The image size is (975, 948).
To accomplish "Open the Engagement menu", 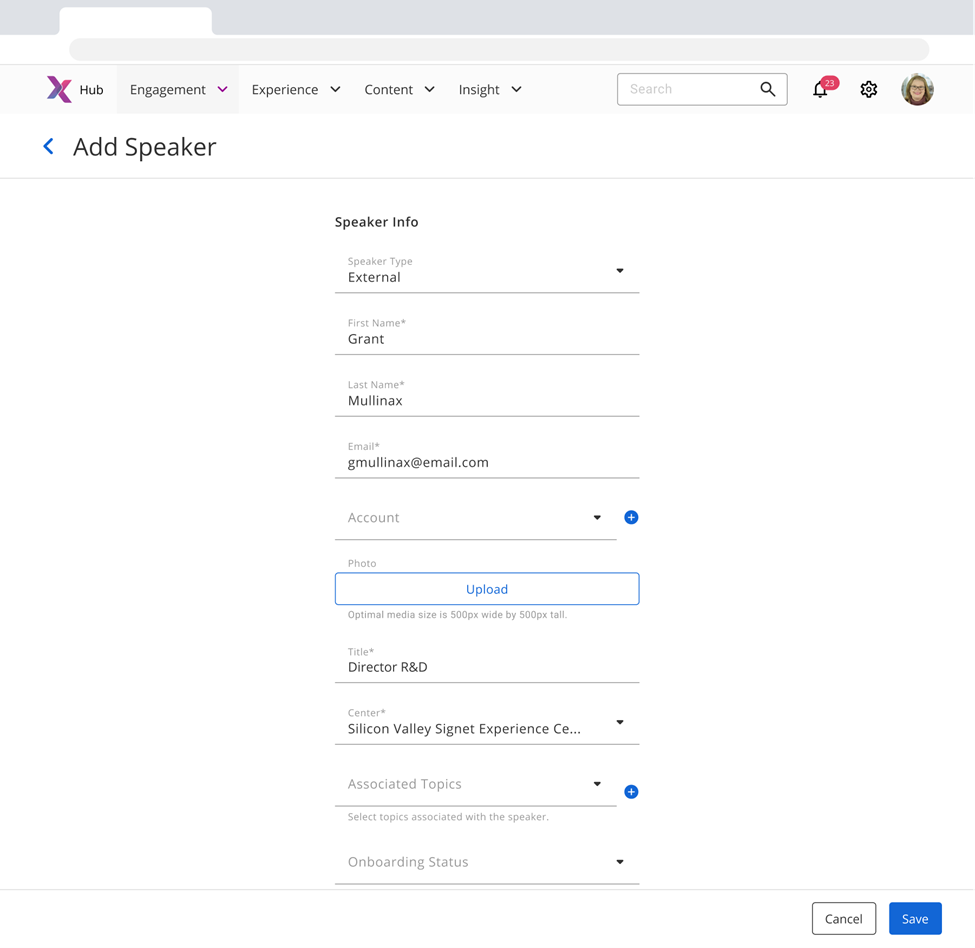I will click(178, 90).
